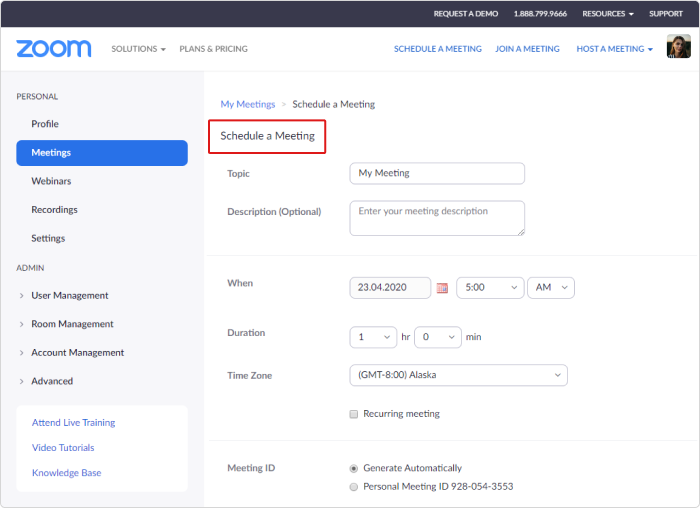The height and width of the screenshot is (508, 700).
Task: Click Schedule a Meeting in header
Action: [438, 49]
